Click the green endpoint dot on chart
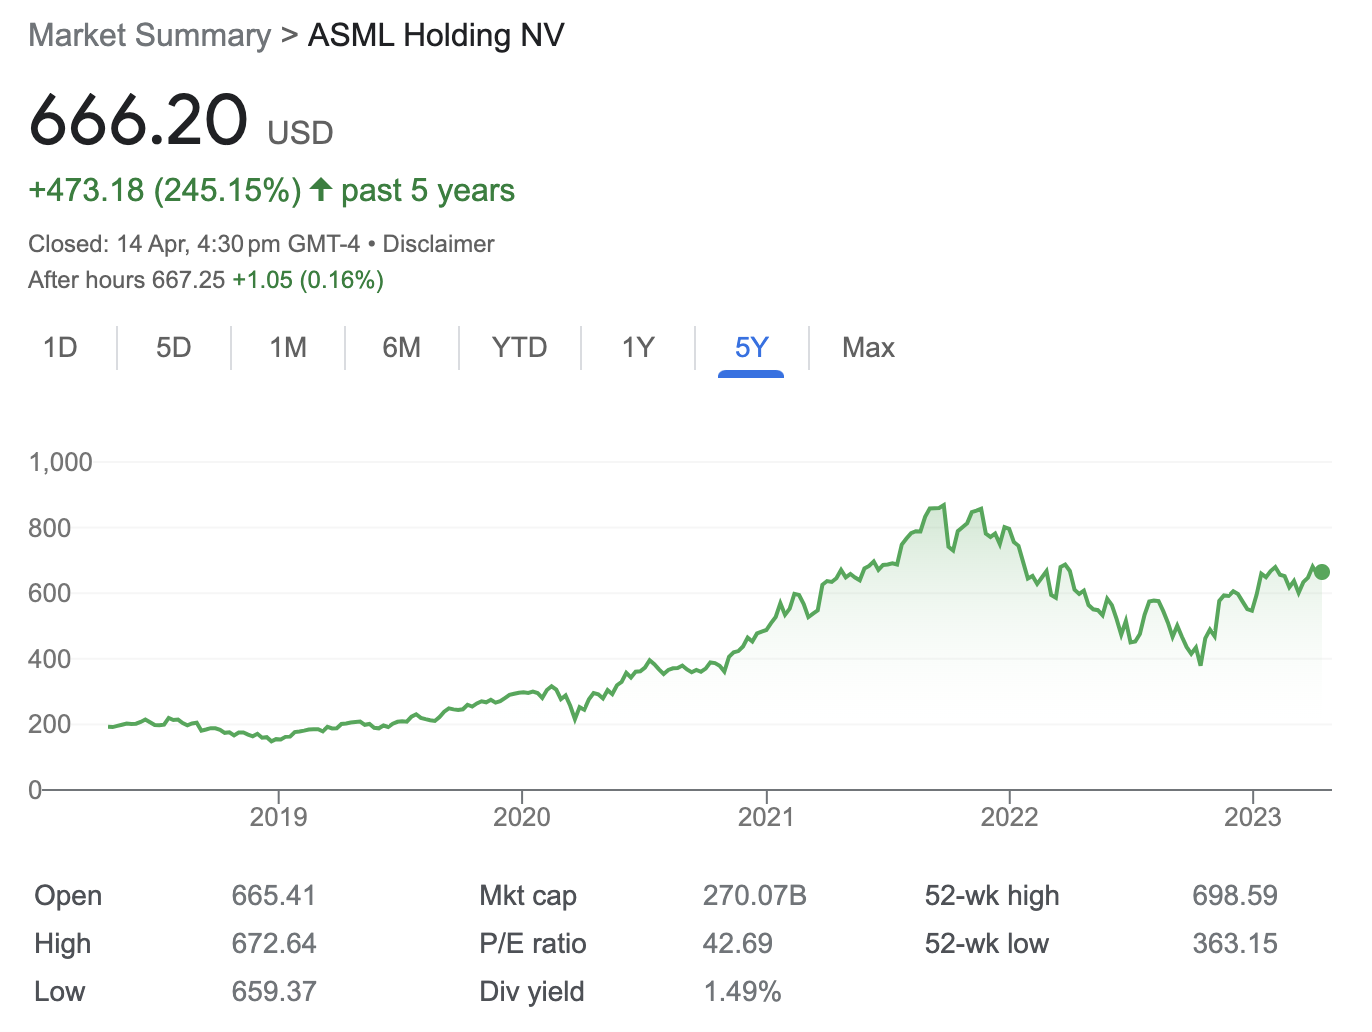The height and width of the screenshot is (1032, 1372). click(x=1322, y=572)
